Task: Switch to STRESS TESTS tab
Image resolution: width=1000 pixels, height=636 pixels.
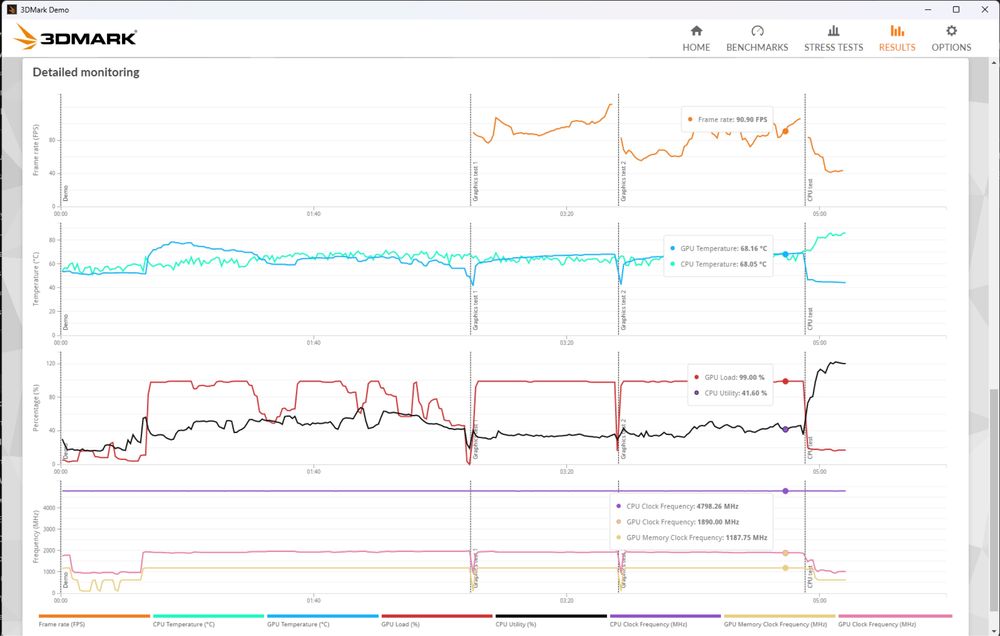Action: (x=833, y=39)
